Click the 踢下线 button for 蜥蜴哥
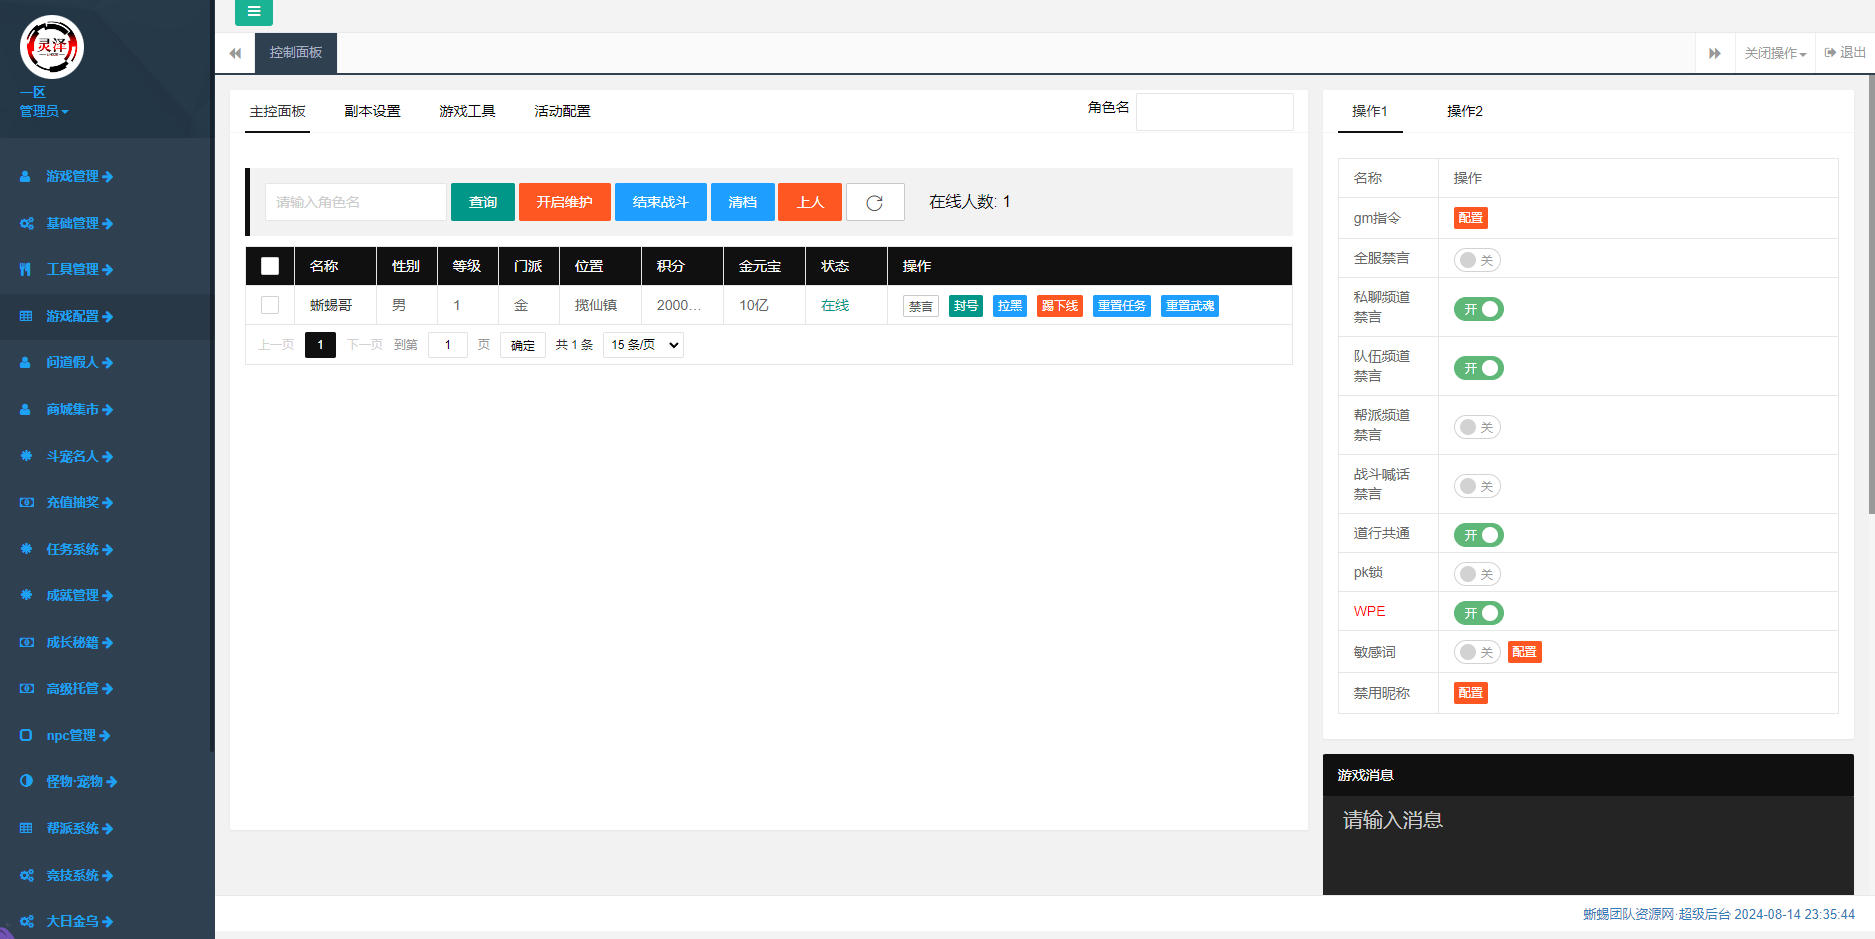This screenshot has height=939, width=1875. click(x=1059, y=306)
